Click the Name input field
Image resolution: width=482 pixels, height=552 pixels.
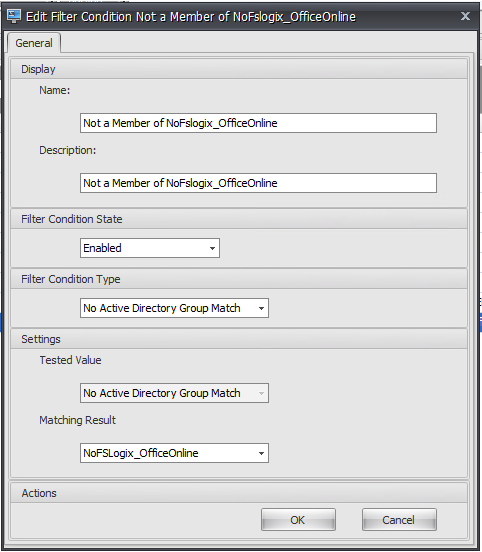[x=258, y=123]
